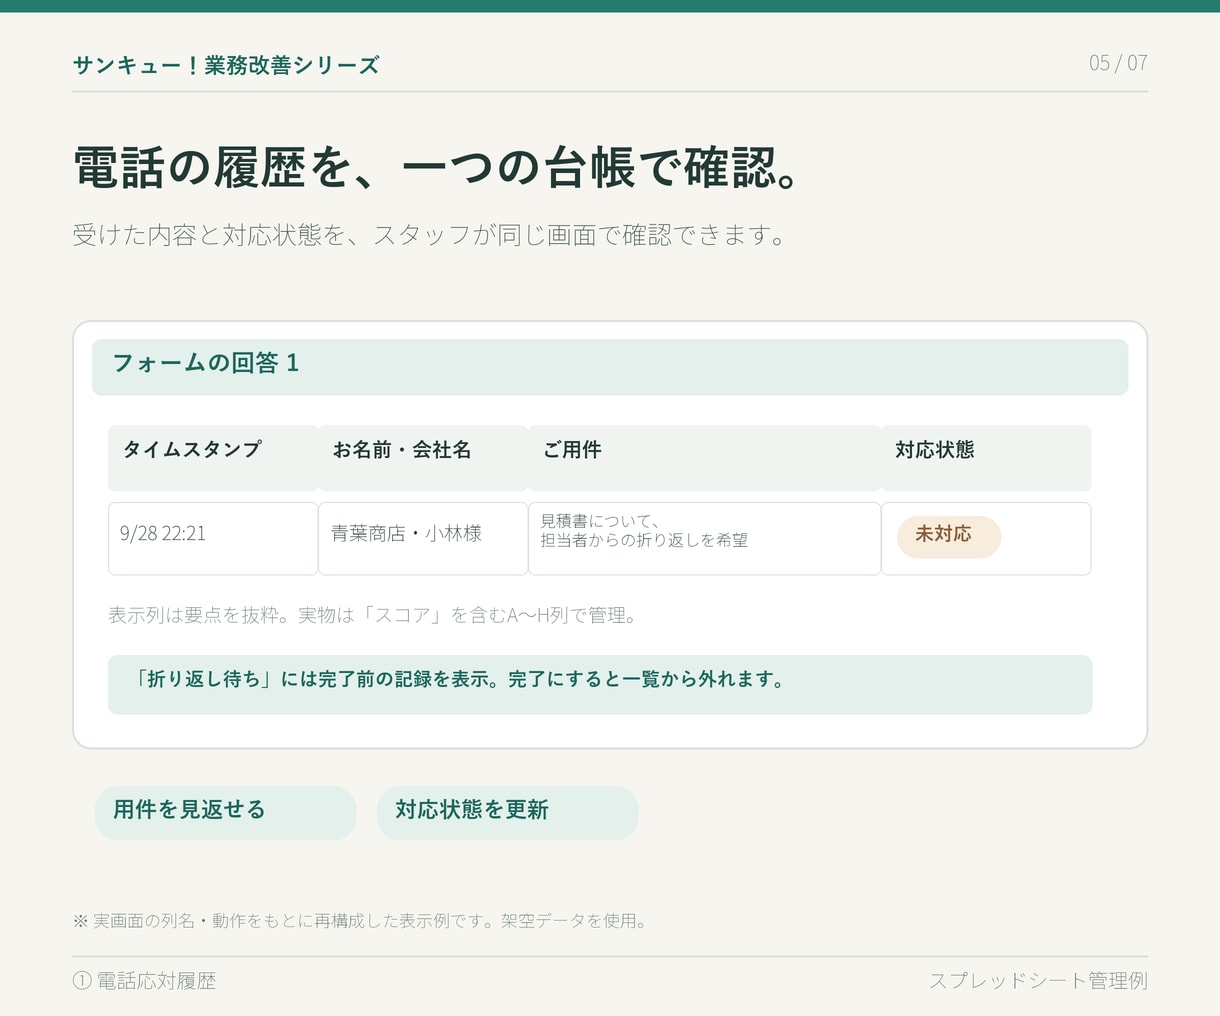Click the 見積書について inquiry cell
This screenshot has width=1220, height=1016.
point(704,538)
